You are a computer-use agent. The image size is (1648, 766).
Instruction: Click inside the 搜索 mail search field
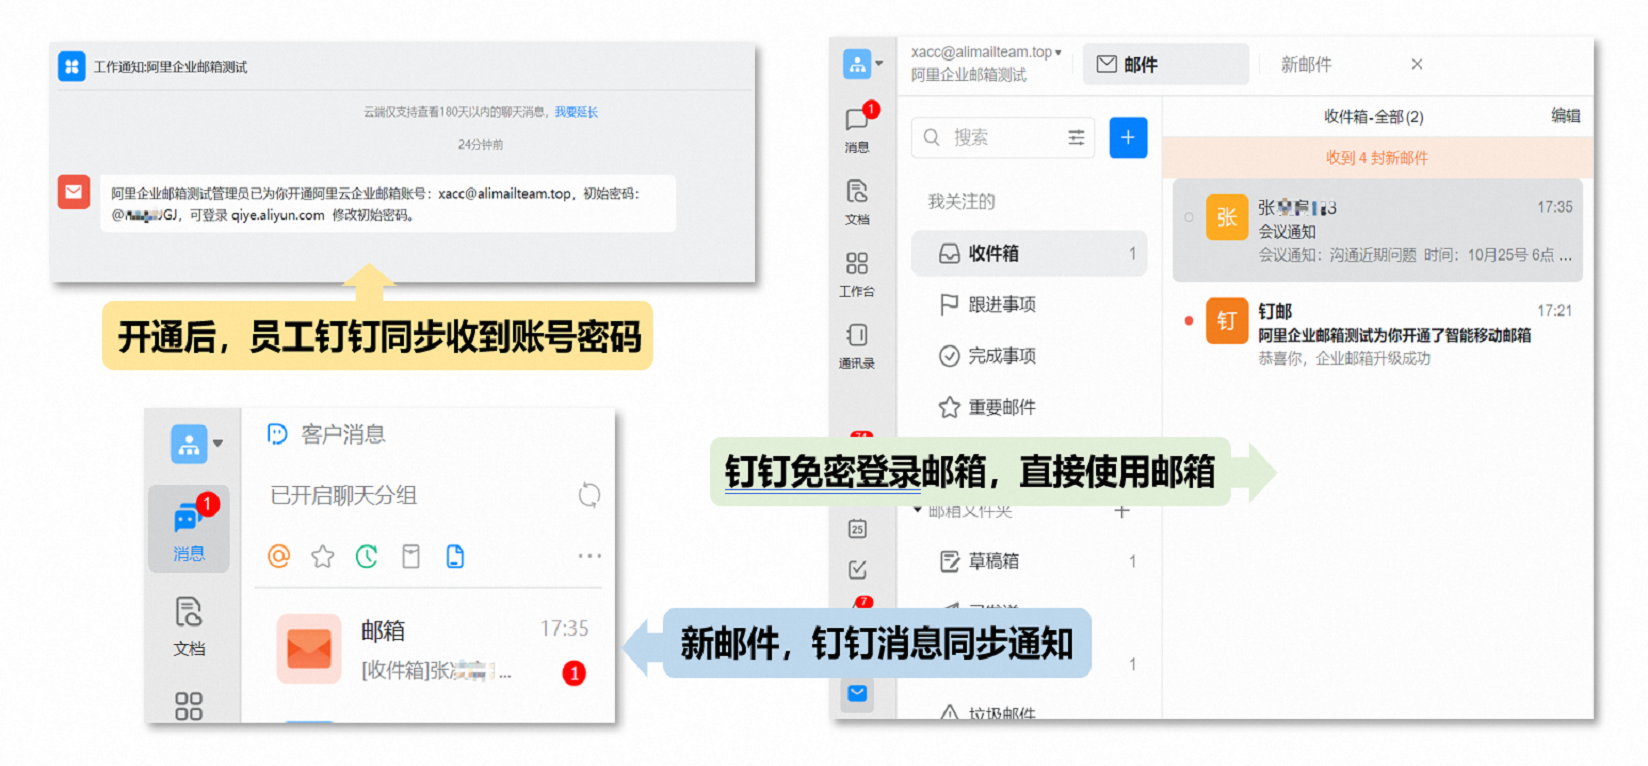point(1003,137)
